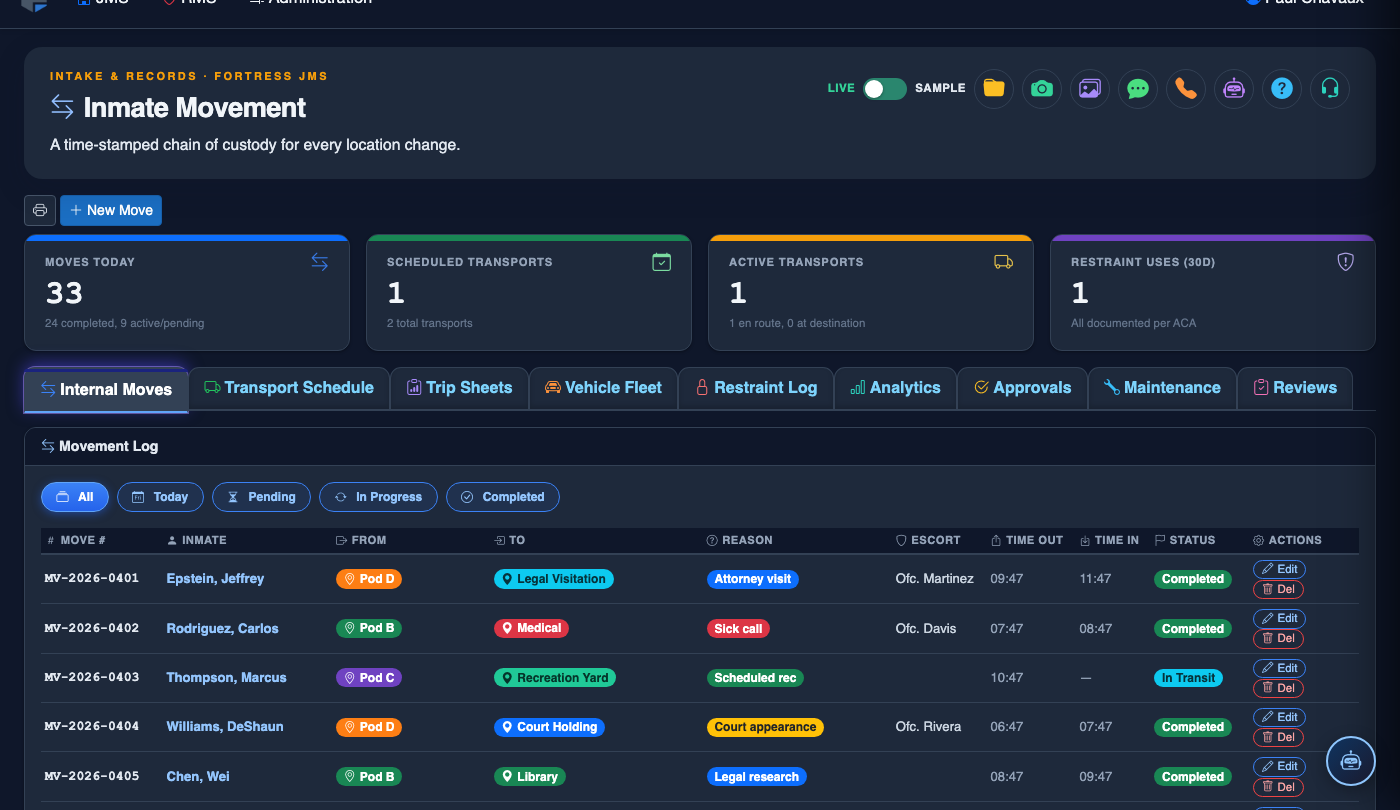Open the yellow folder icon in header

[993, 88]
